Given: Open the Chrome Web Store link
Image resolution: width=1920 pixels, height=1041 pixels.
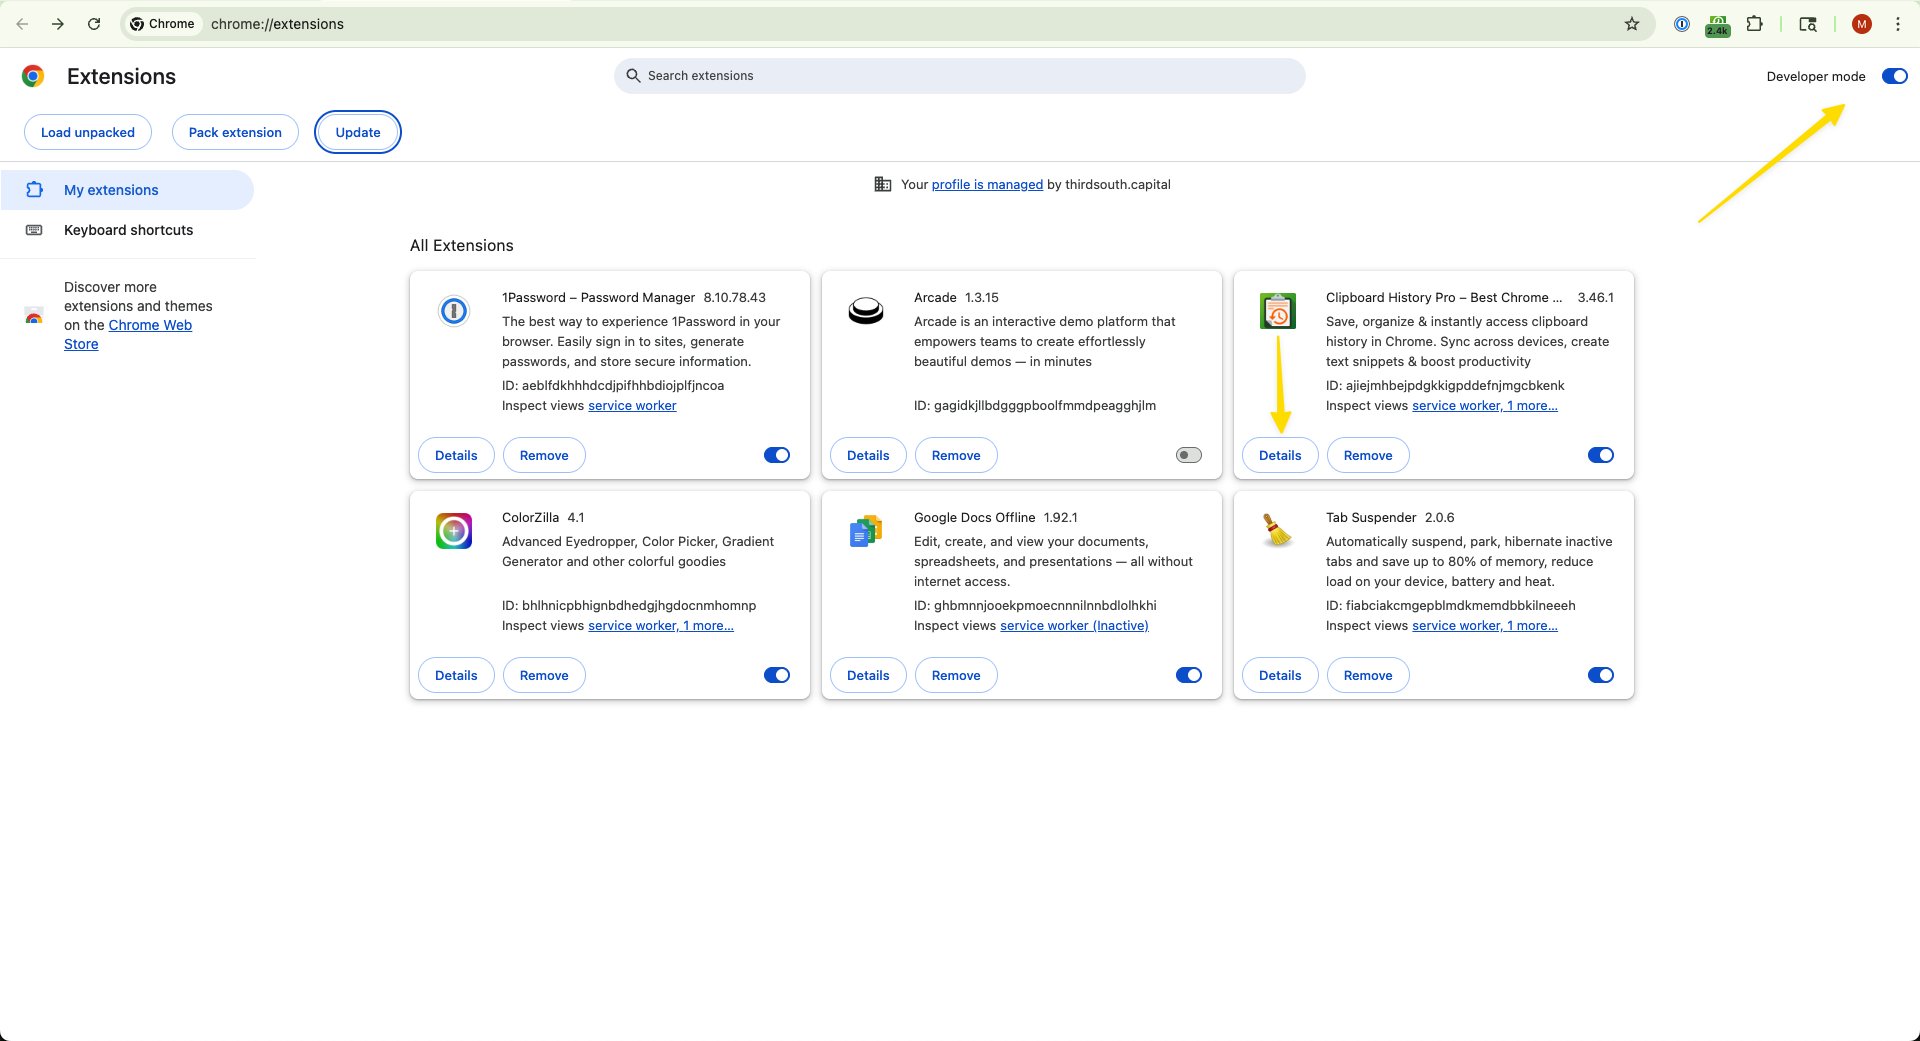Looking at the screenshot, I should point(150,325).
